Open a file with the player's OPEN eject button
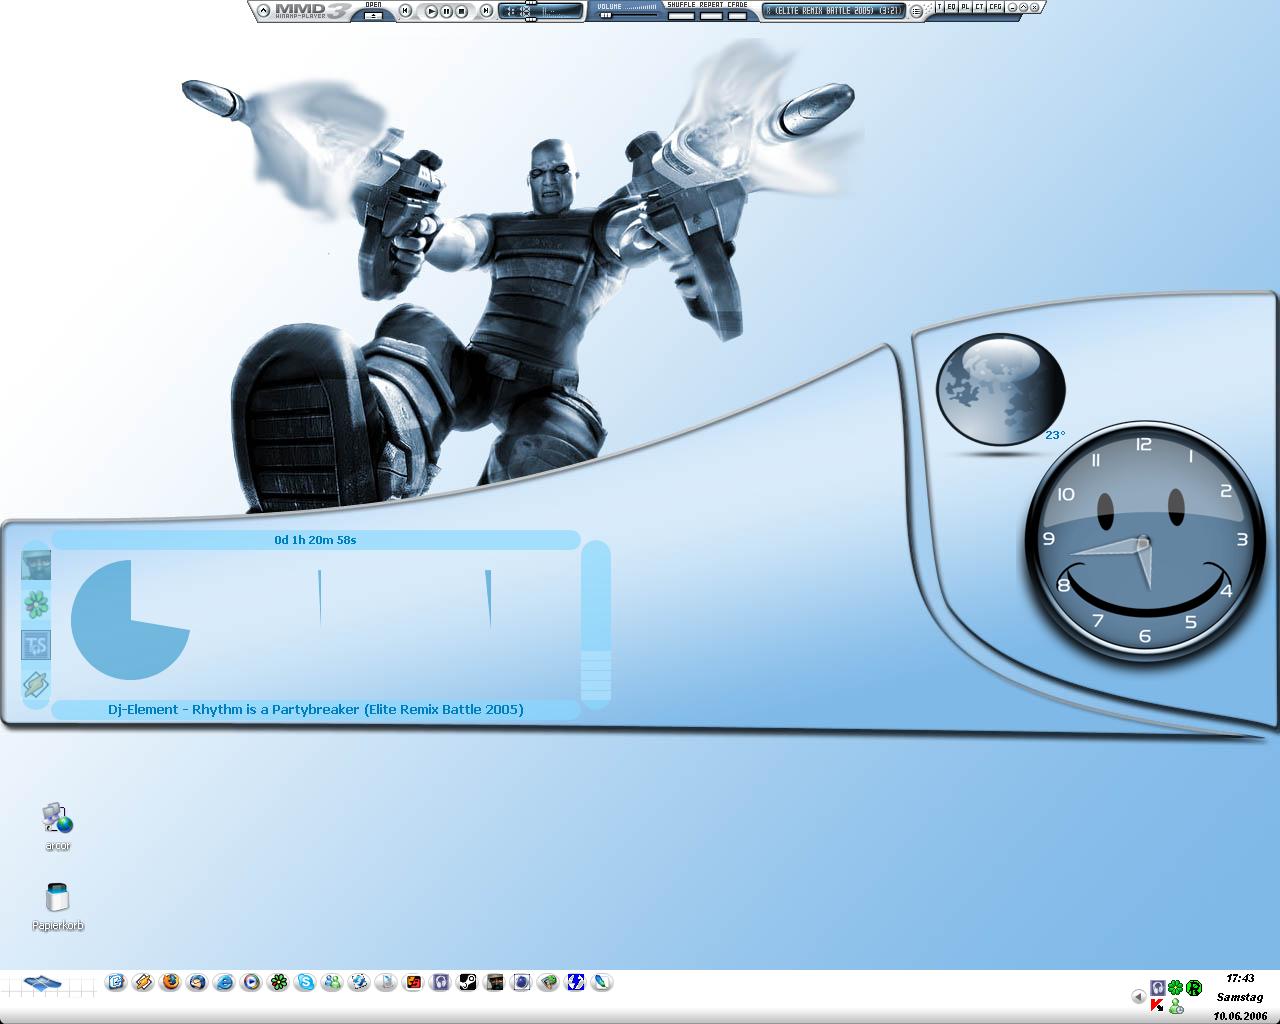 click(x=373, y=15)
